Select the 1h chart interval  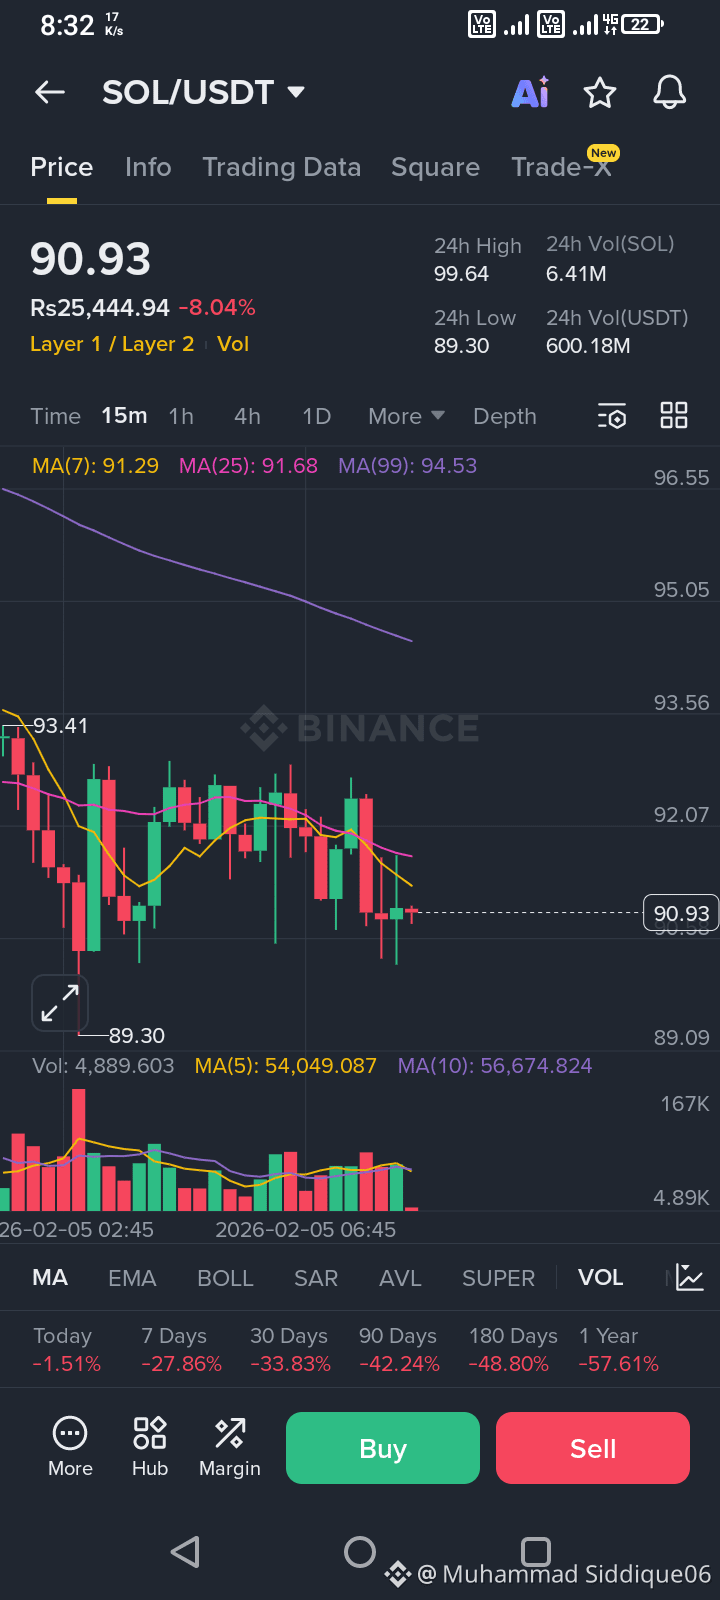181,416
